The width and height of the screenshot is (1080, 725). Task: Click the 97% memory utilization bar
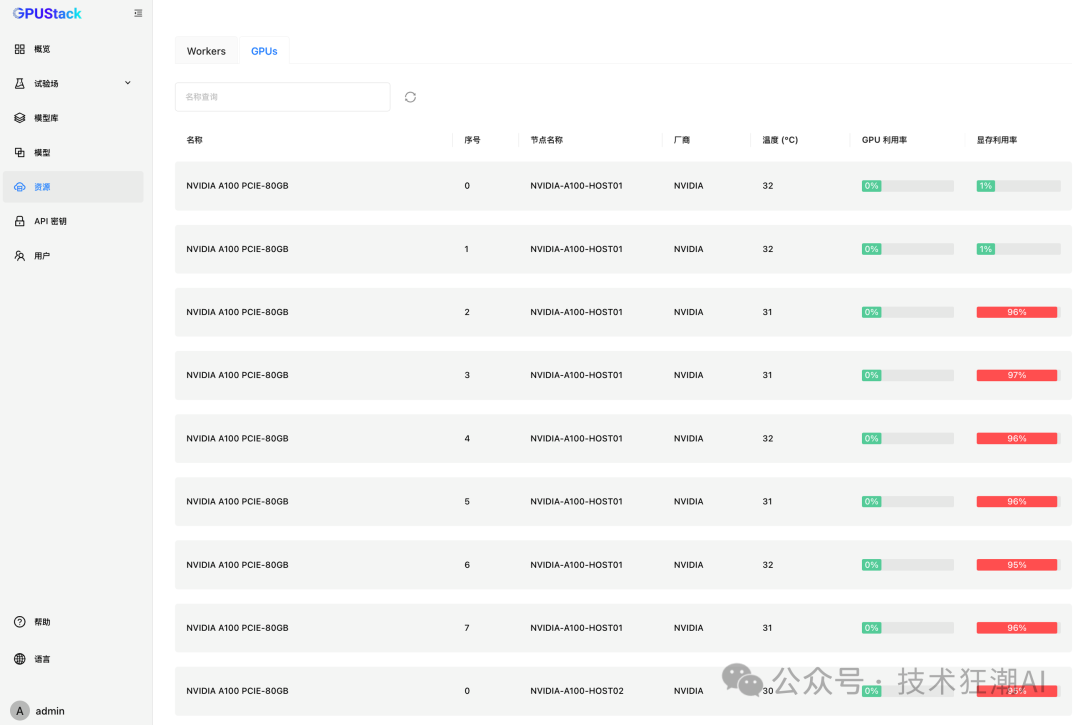tap(1017, 375)
